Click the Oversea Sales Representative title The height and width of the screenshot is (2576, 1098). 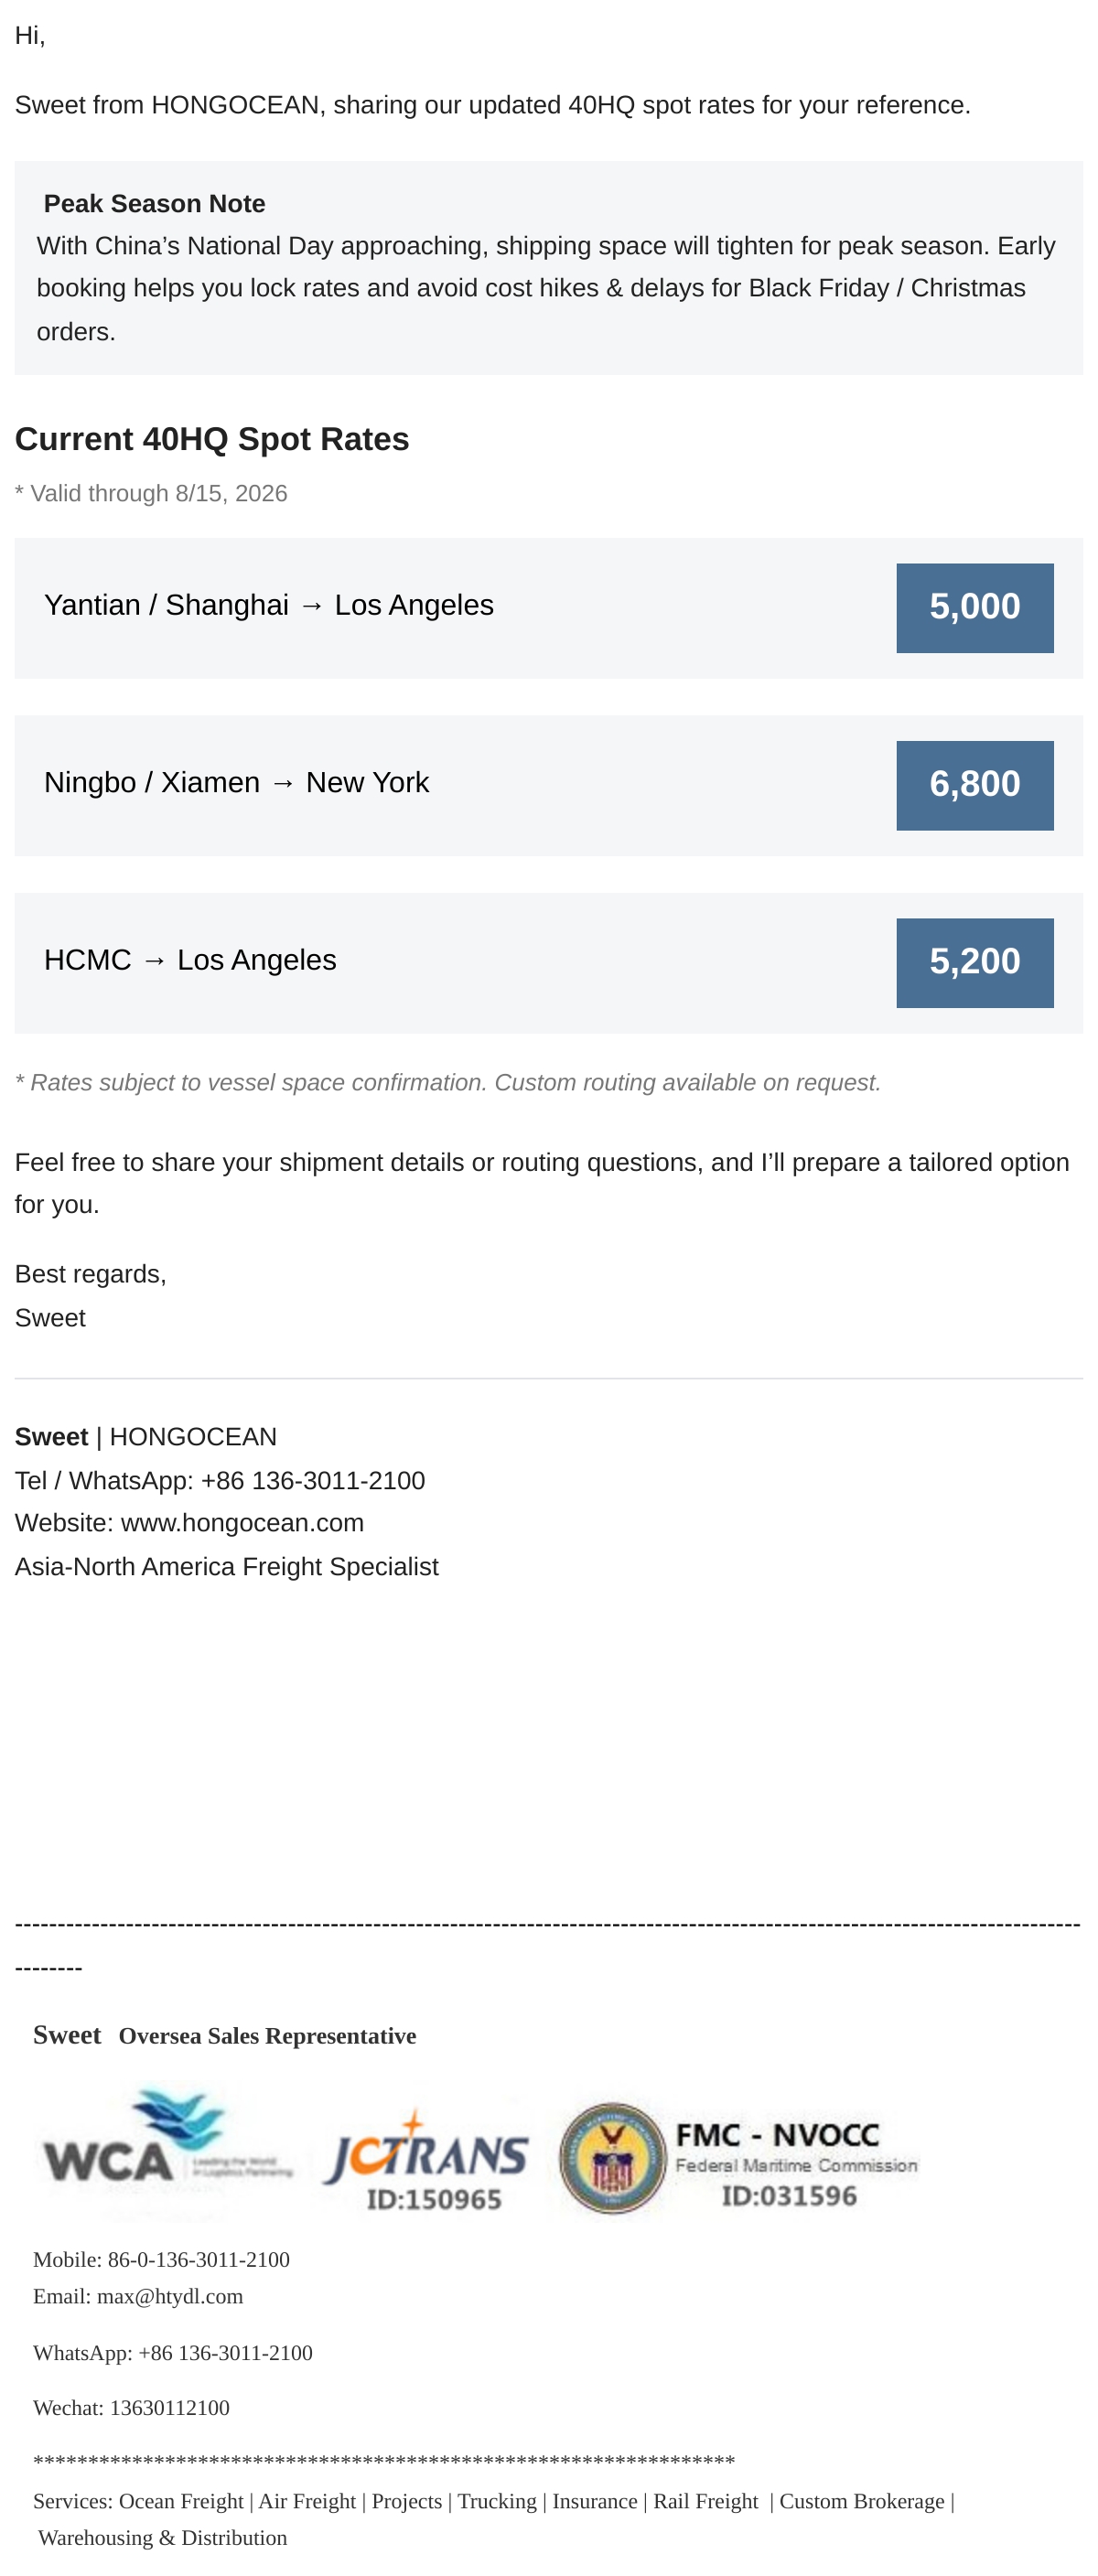point(267,2036)
